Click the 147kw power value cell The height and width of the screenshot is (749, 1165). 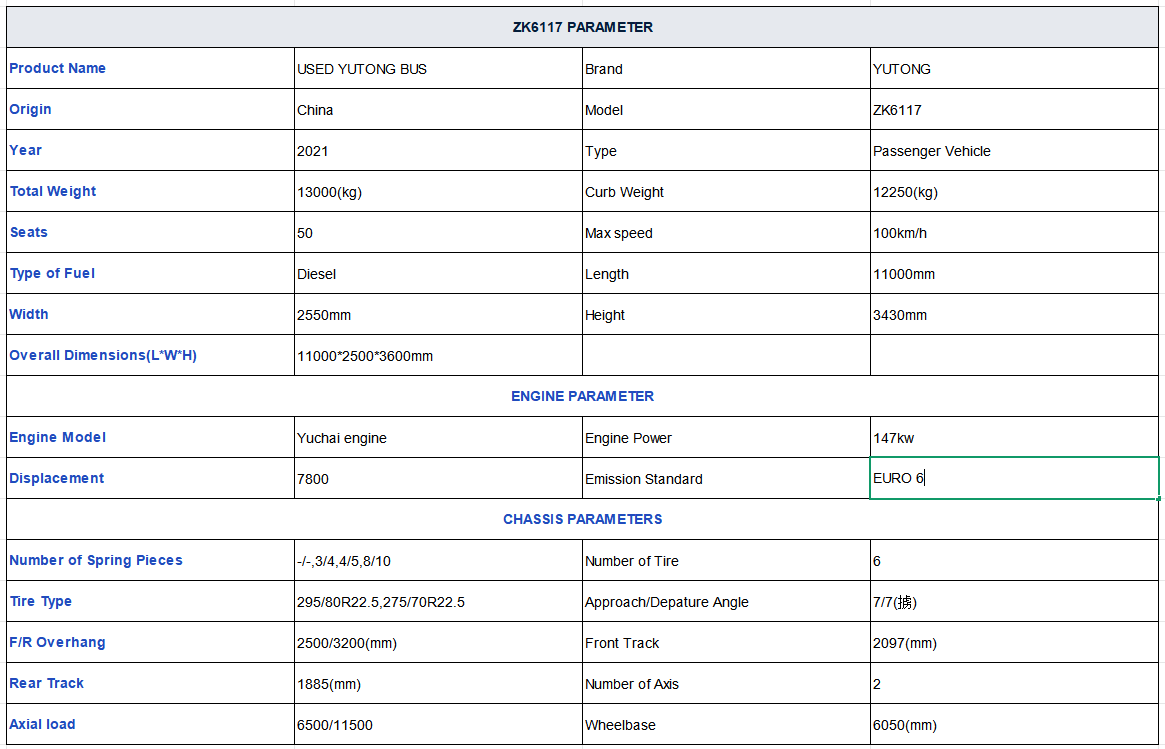(1014, 437)
